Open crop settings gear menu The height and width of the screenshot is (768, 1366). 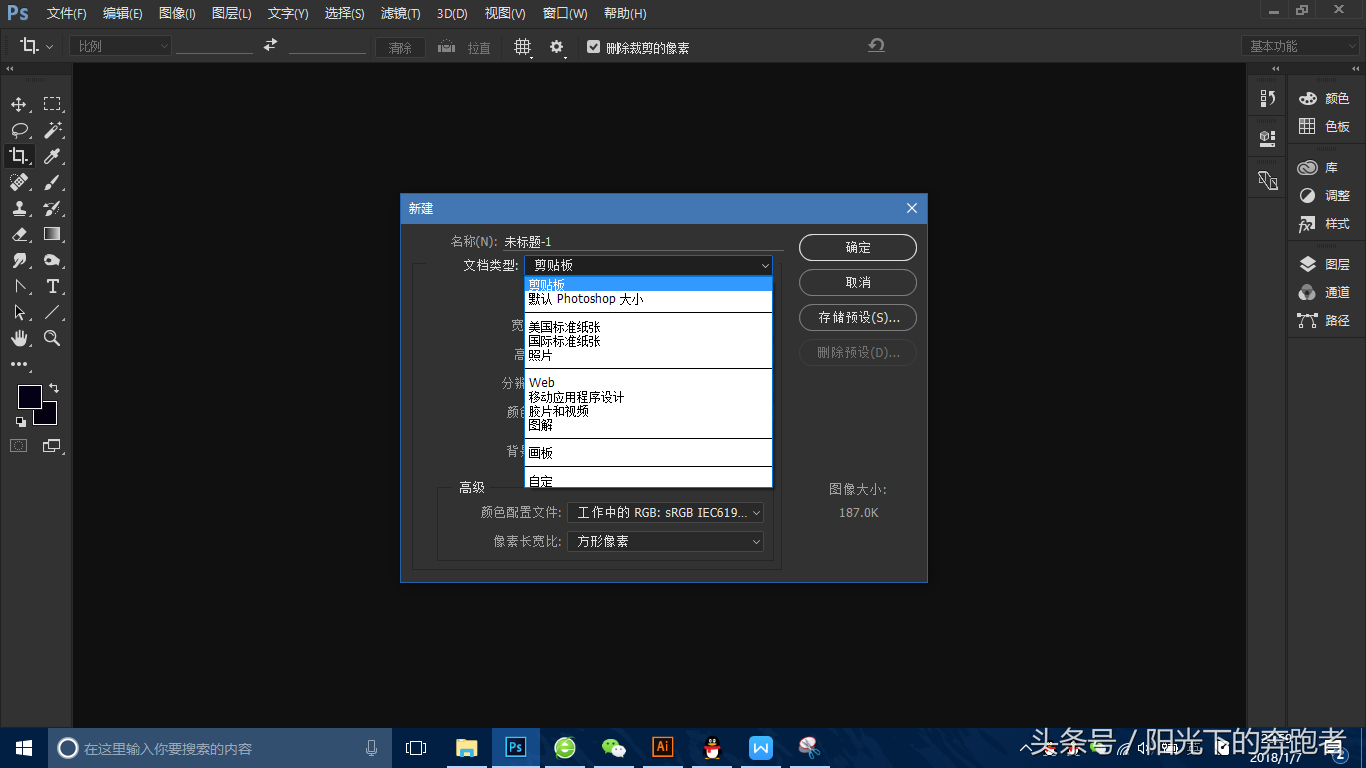tap(557, 47)
